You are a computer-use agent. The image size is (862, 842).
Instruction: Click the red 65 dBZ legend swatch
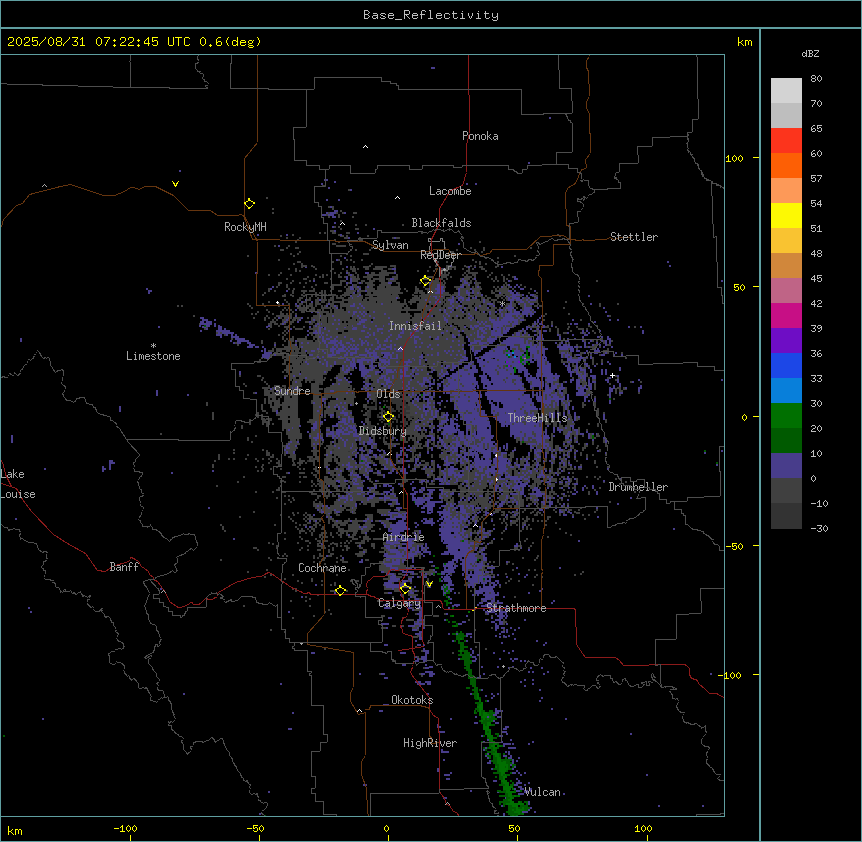[786, 140]
